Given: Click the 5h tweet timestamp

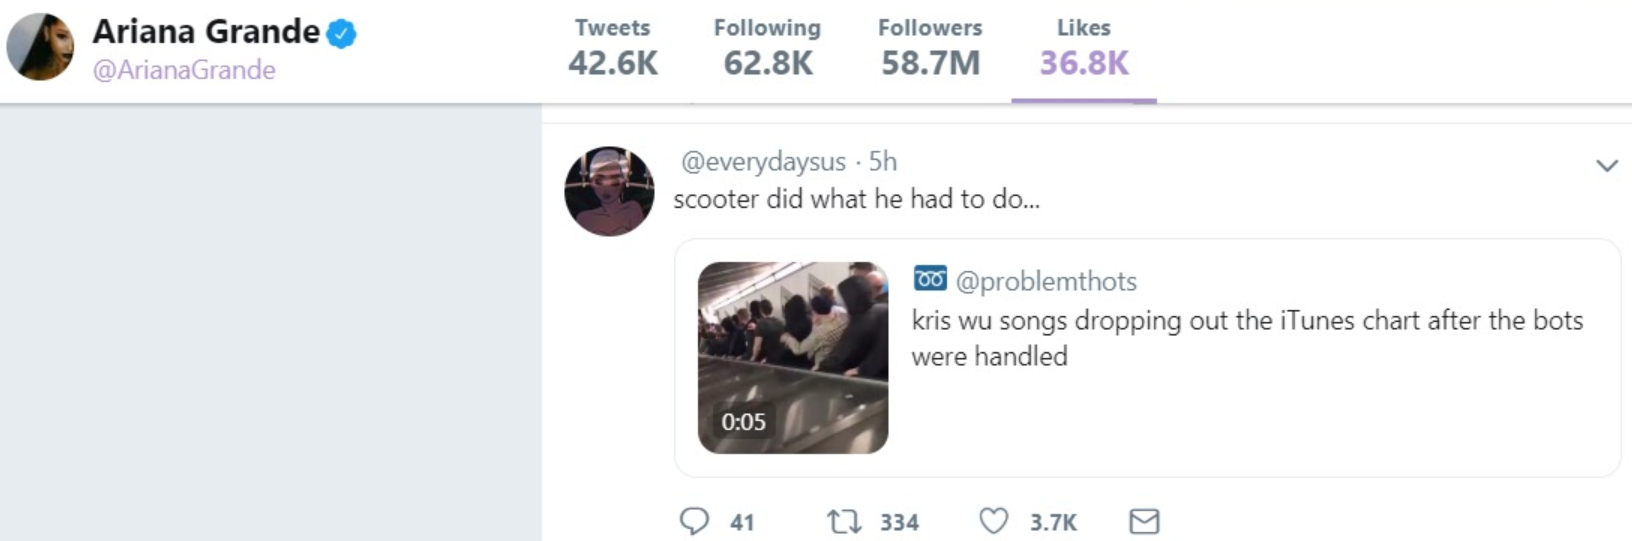Looking at the screenshot, I should [883, 161].
